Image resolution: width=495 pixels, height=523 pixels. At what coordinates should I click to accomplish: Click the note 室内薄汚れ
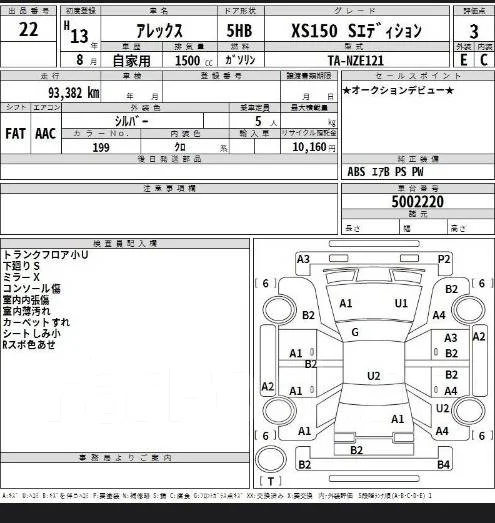click(26, 311)
